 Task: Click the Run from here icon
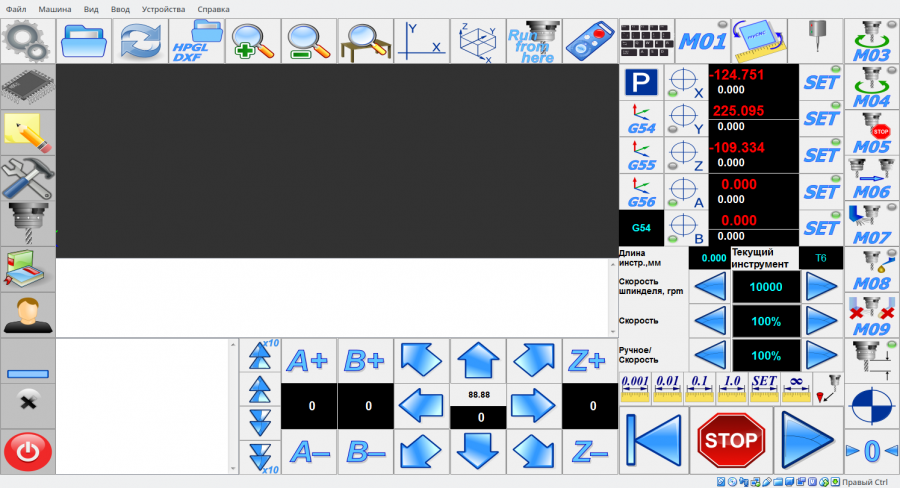tap(534, 41)
